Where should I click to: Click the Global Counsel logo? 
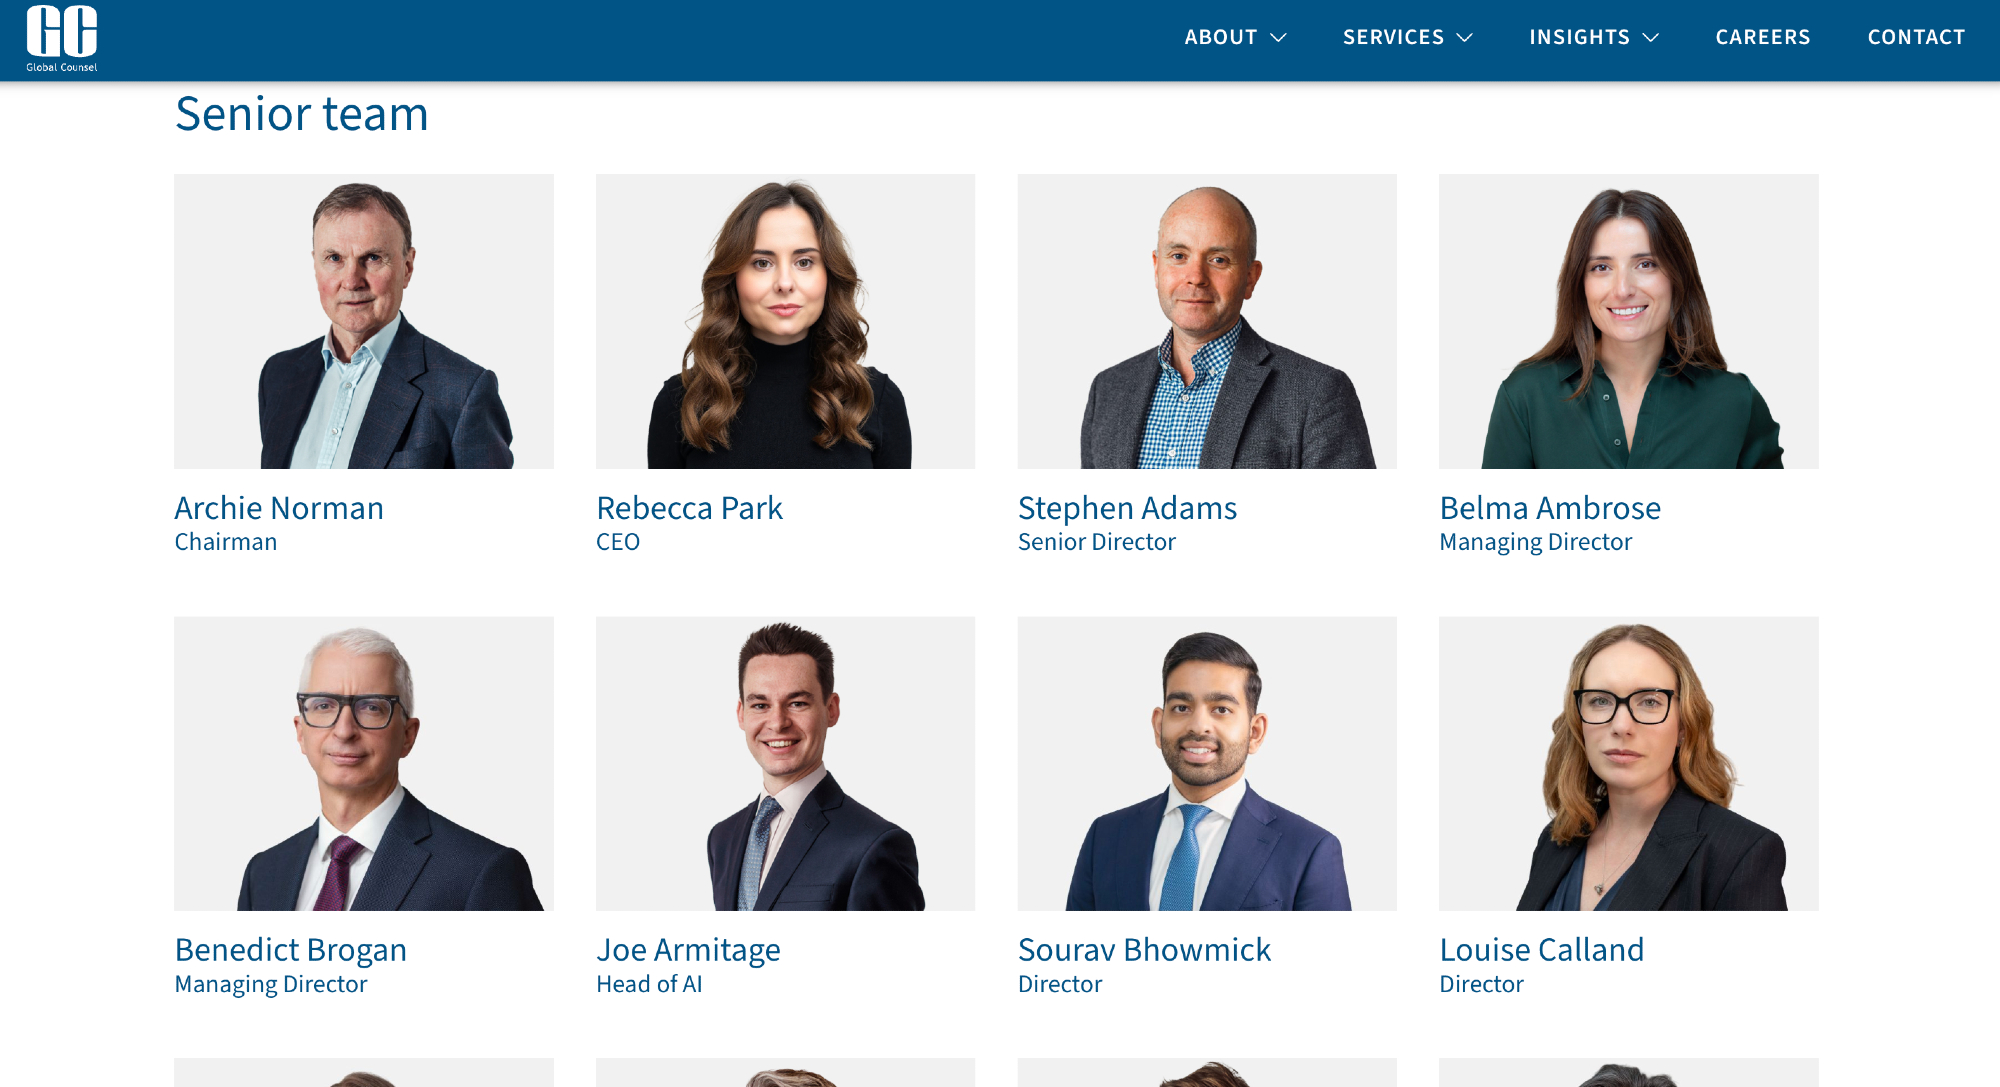click(x=62, y=39)
